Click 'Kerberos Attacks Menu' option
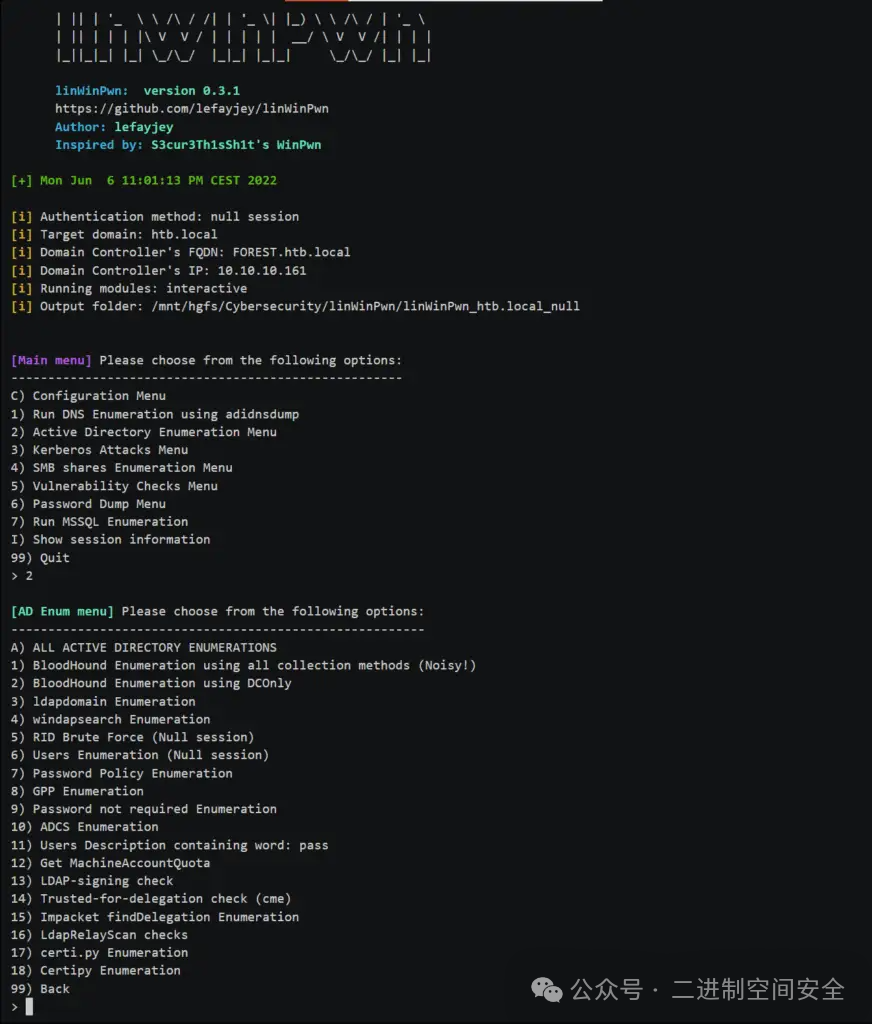 (99, 450)
